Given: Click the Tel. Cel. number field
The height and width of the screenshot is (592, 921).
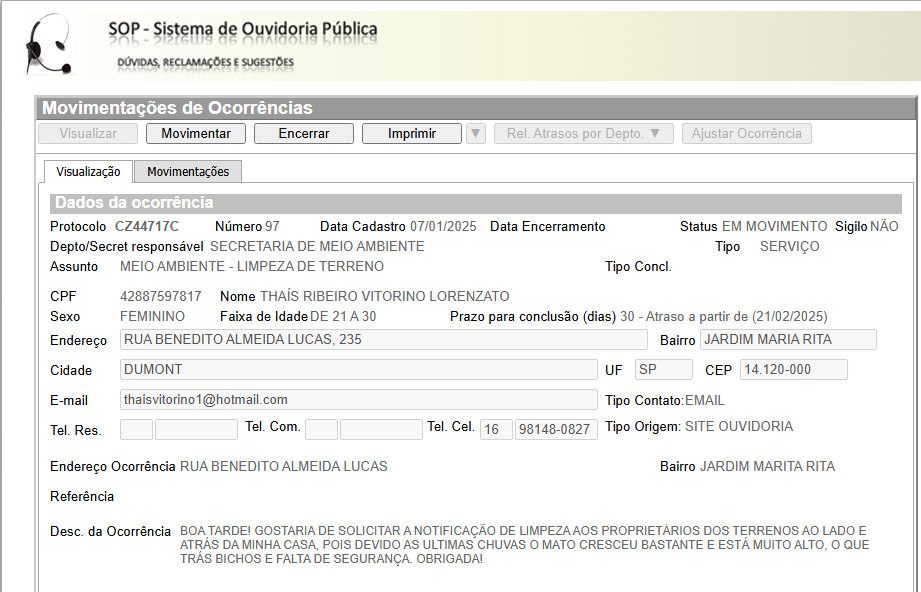Looking at the screenshot, I should (x=556, y=430).
